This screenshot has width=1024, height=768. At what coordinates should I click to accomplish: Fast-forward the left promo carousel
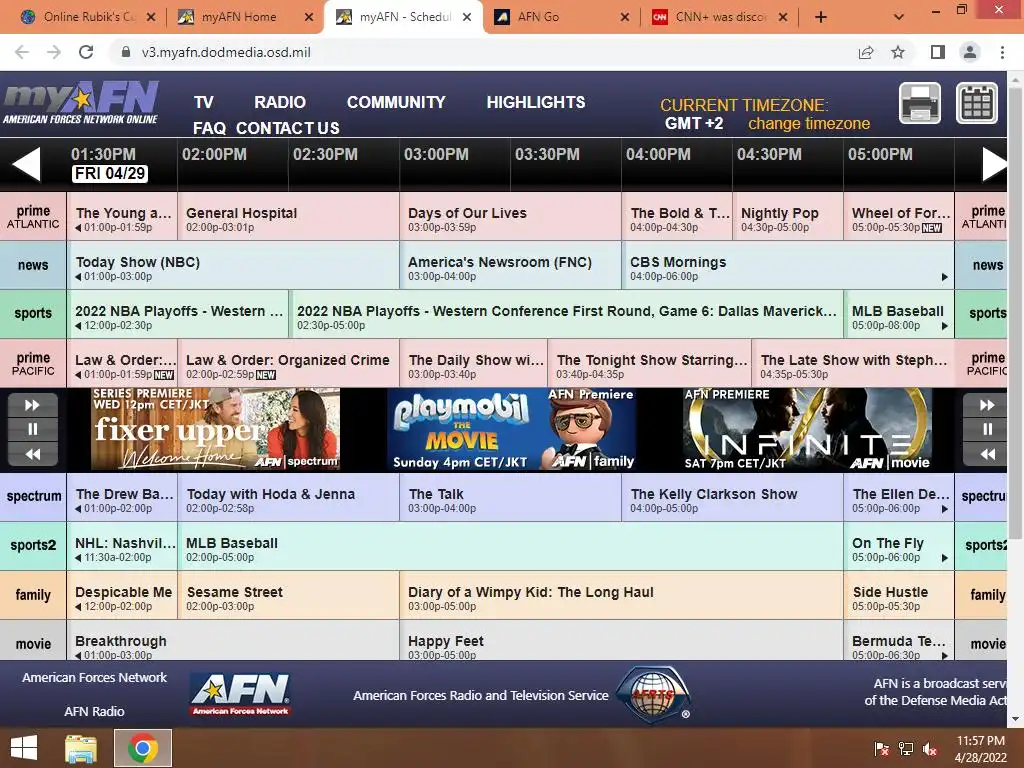click(33, 405)
